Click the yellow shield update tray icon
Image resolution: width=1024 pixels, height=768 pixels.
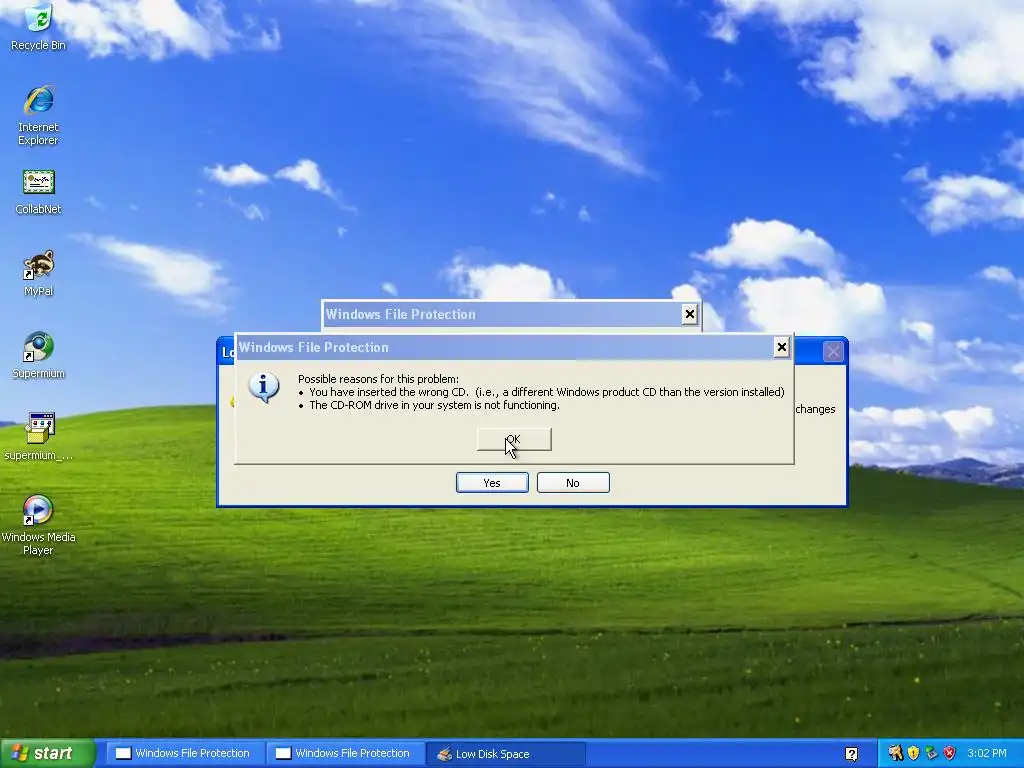(913, 753)
